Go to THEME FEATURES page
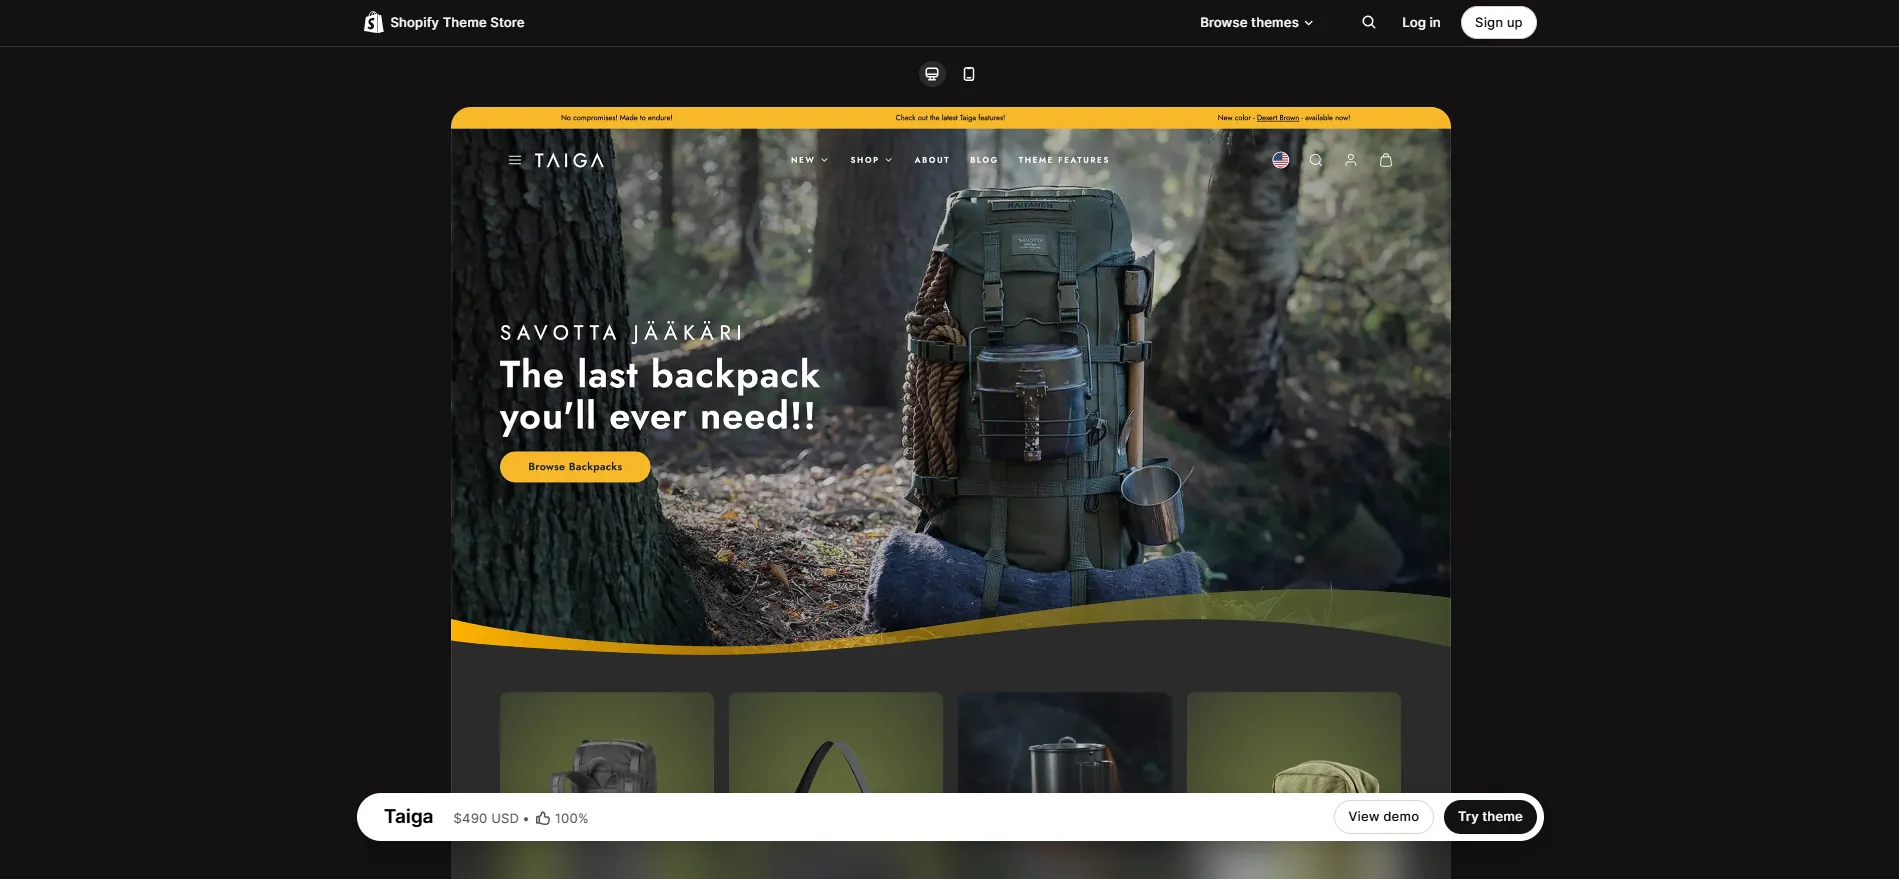1899x879 pixels. click(x=1063, y=160)
